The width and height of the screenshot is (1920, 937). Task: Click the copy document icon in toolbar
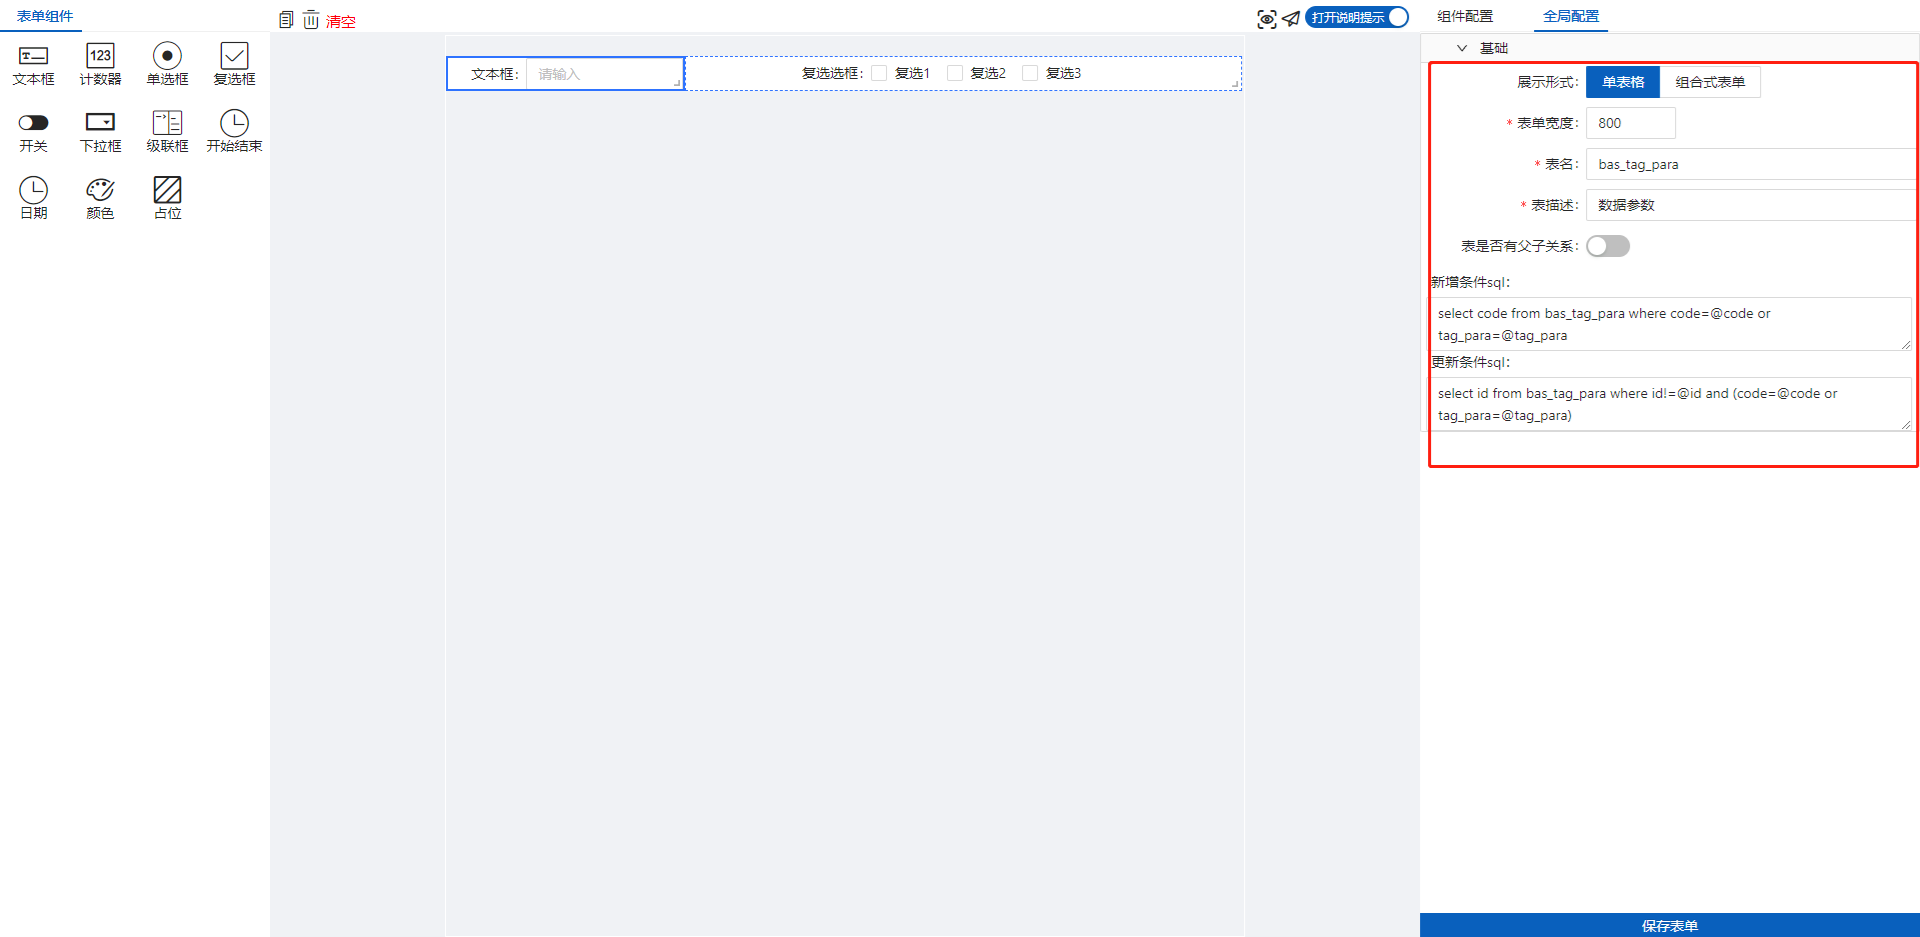[286, 20]
